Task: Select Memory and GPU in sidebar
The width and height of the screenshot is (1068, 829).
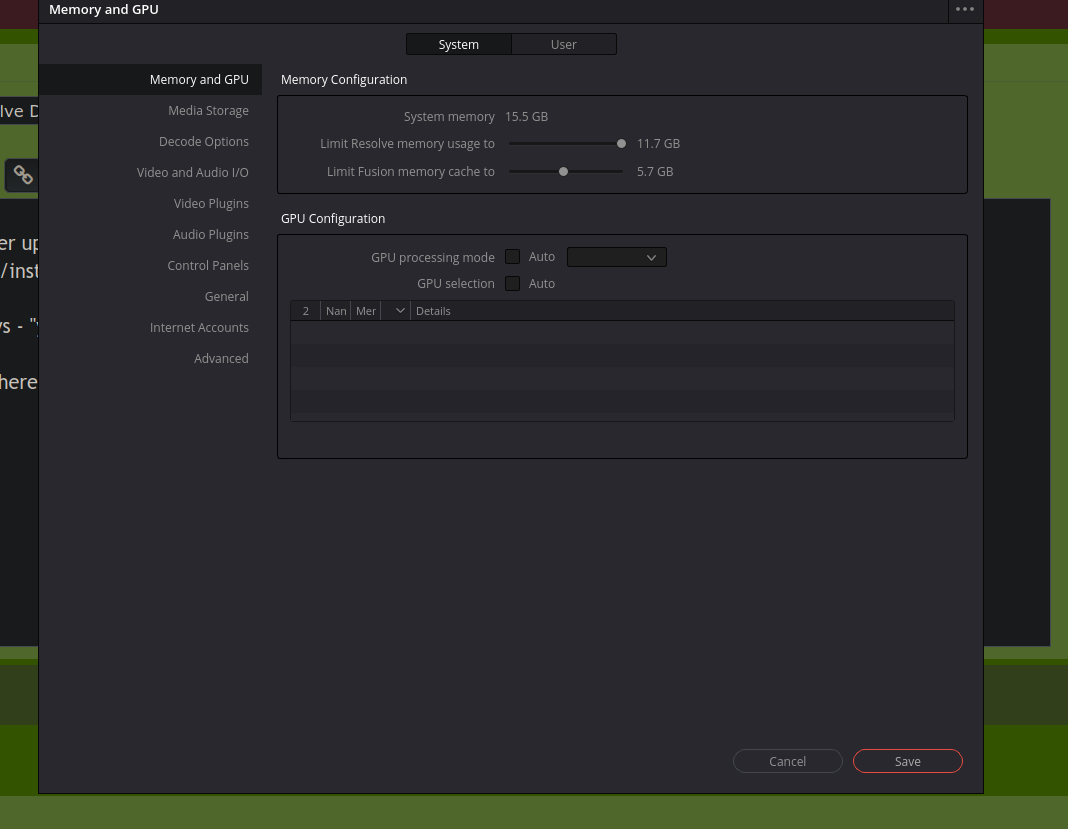Action: click(x=151, y=80)
